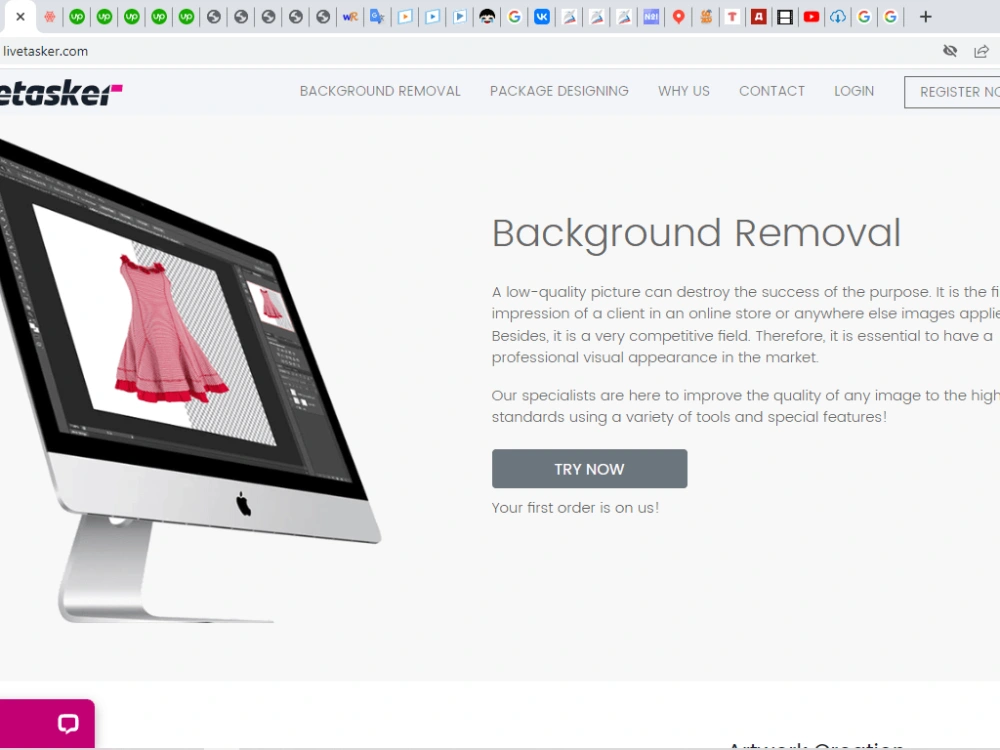Switch to the orange 365 arrow tab
Viewport: 1000px width, 750px height.
[706, 17]
